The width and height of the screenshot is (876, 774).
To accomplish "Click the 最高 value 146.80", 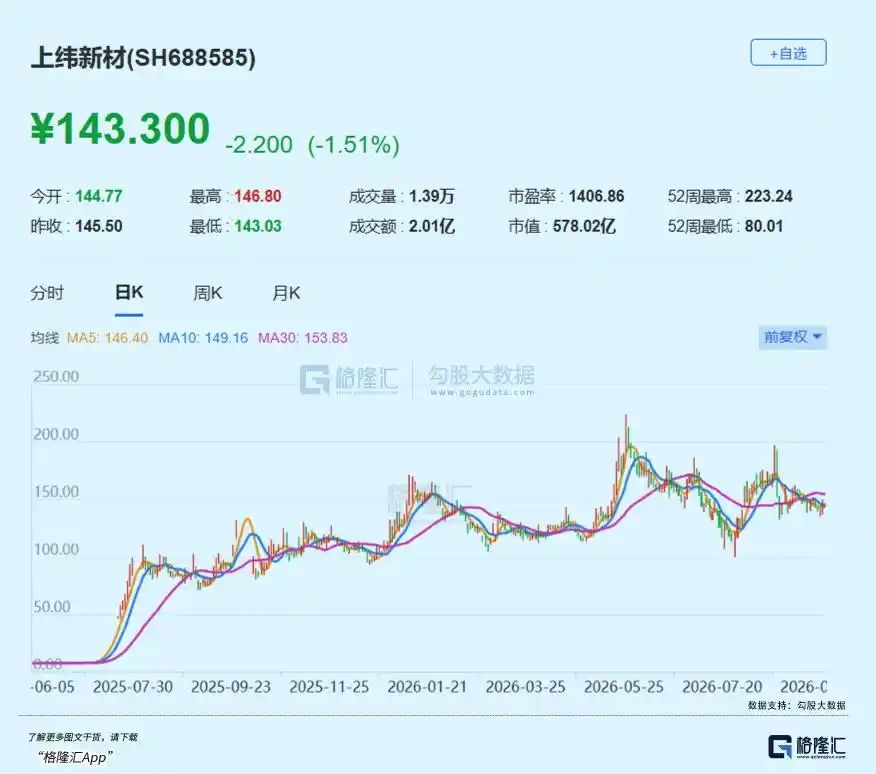I will pos(258,196).
